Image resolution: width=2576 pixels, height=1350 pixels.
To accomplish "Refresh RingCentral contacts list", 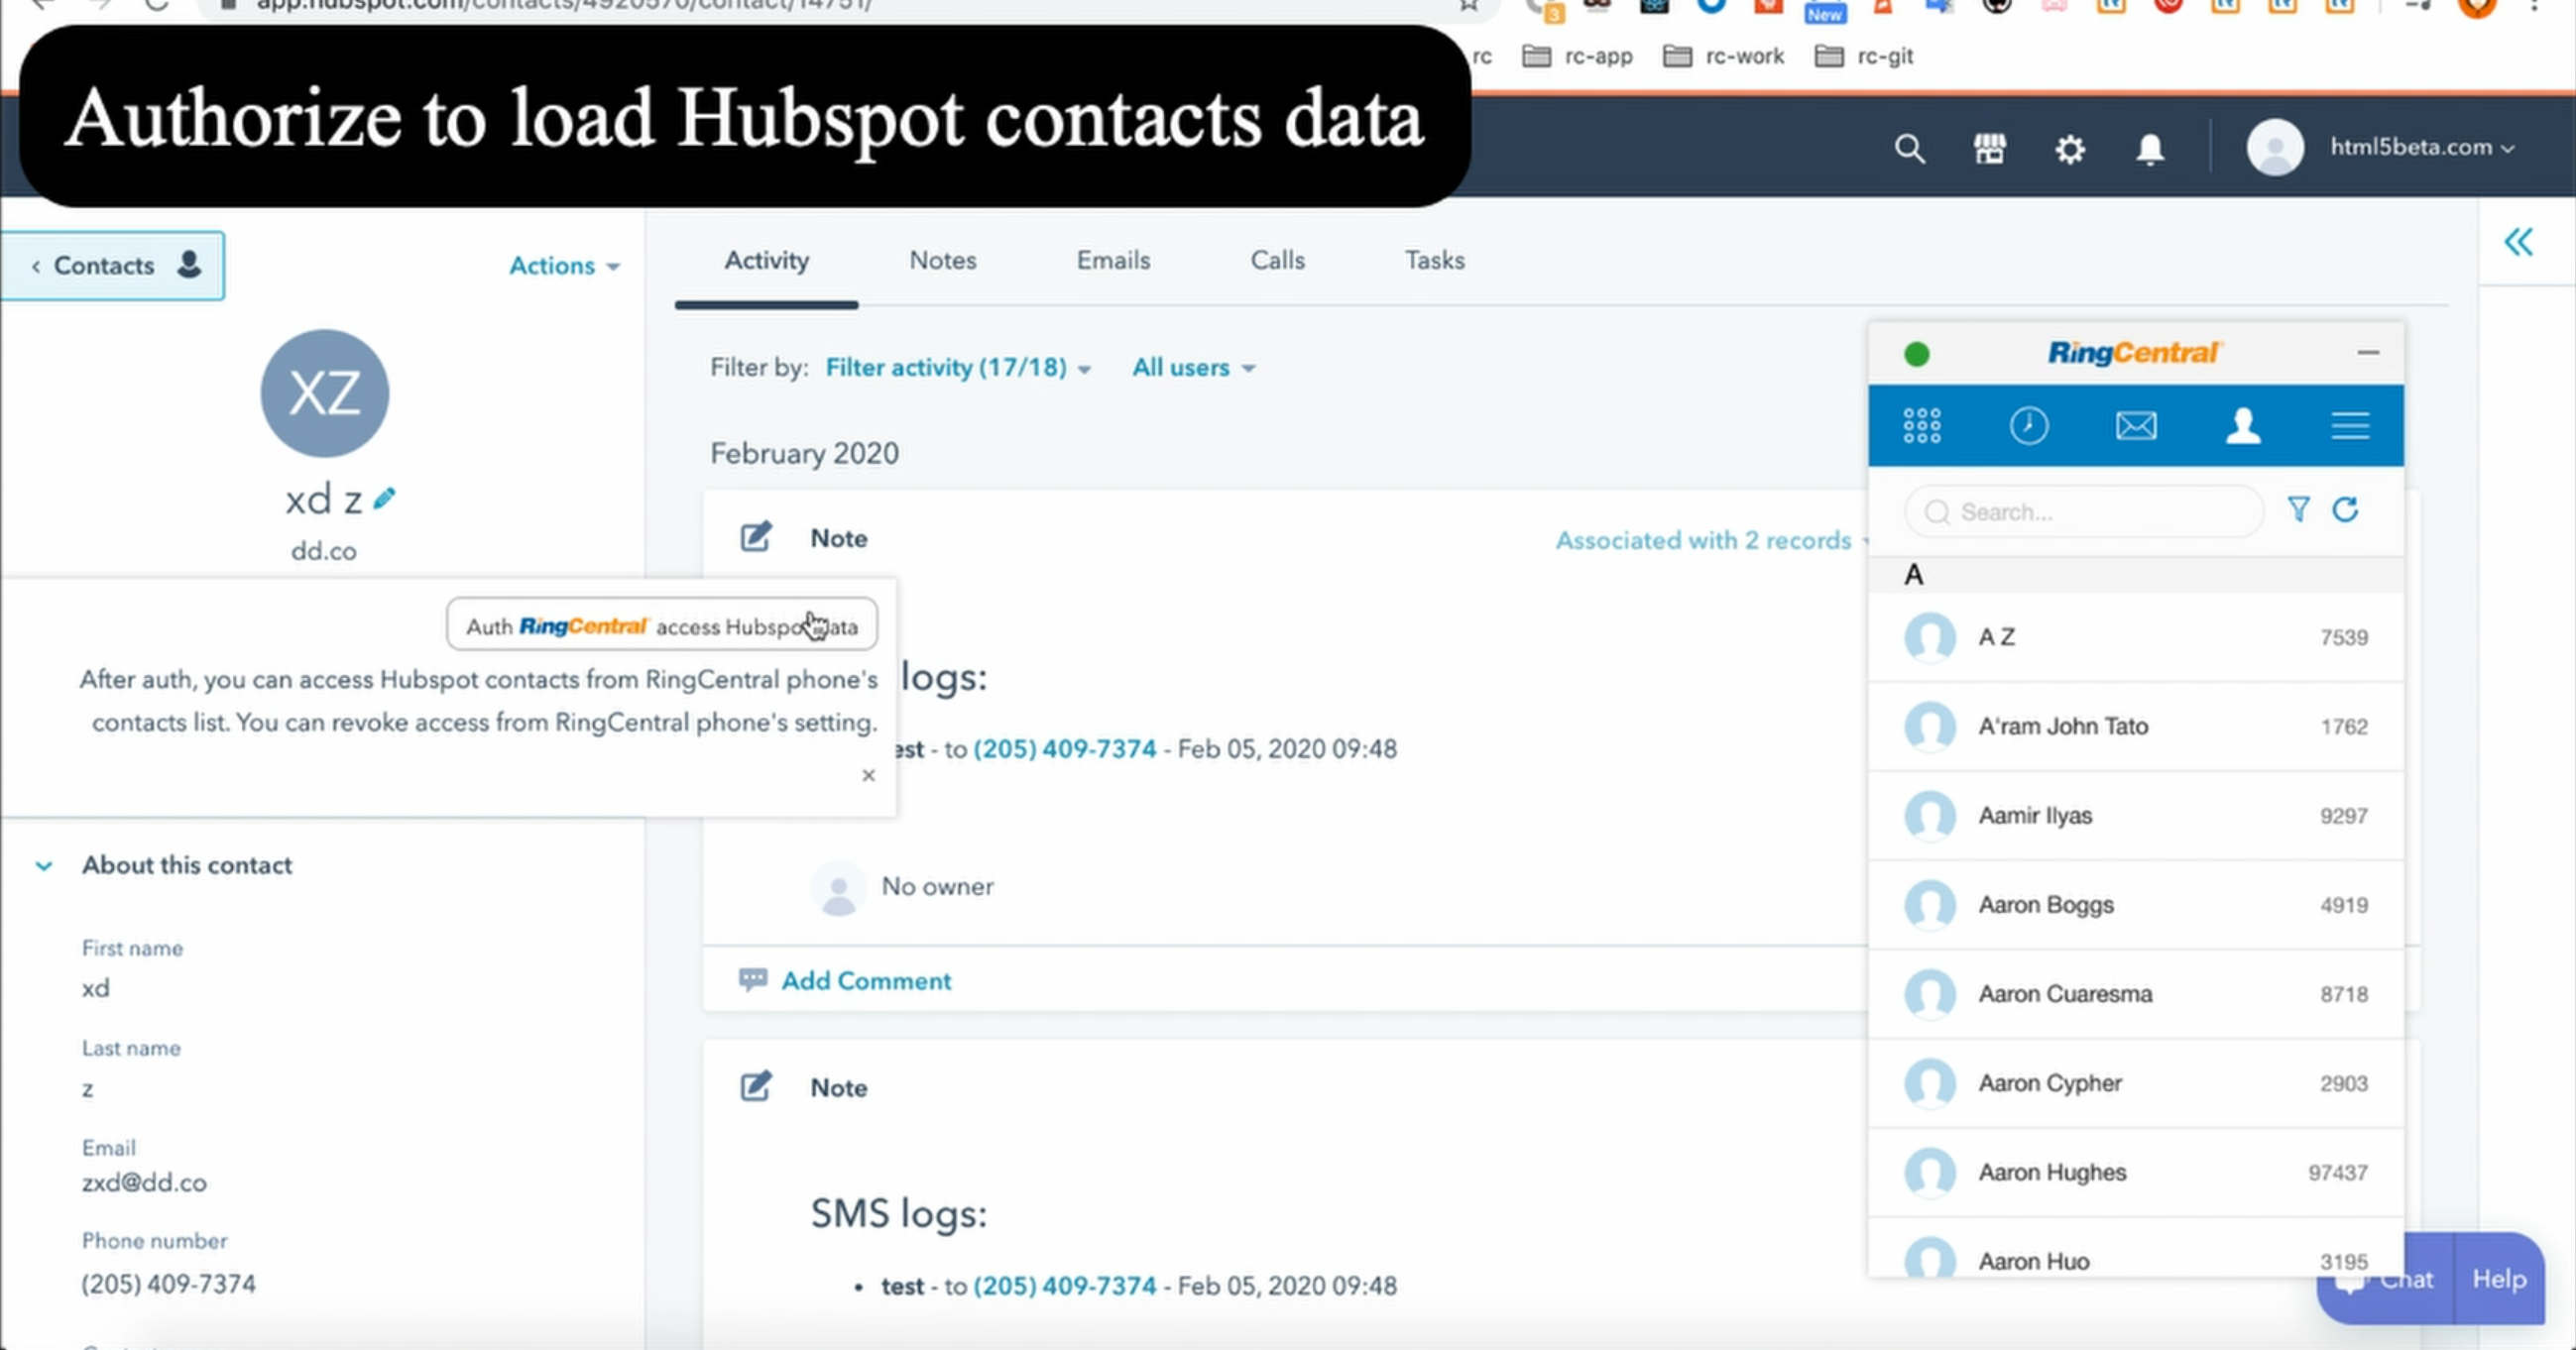I will click(2345, 510).
